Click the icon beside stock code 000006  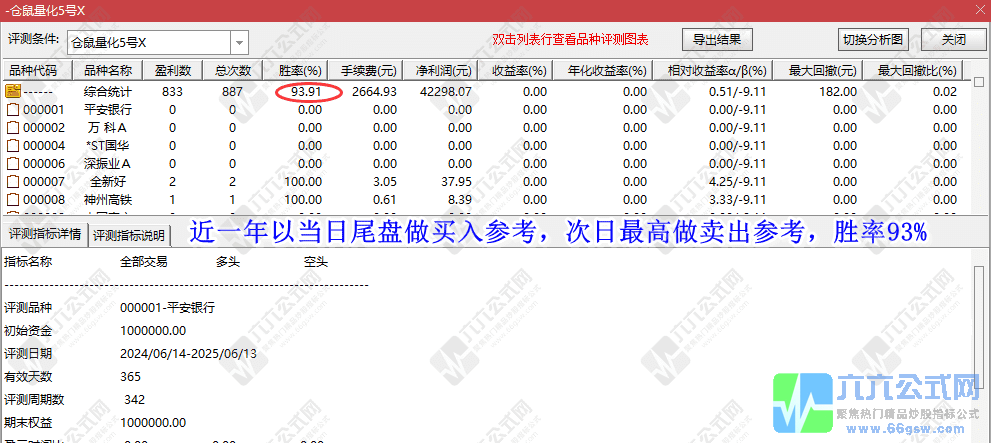[13, 164]
